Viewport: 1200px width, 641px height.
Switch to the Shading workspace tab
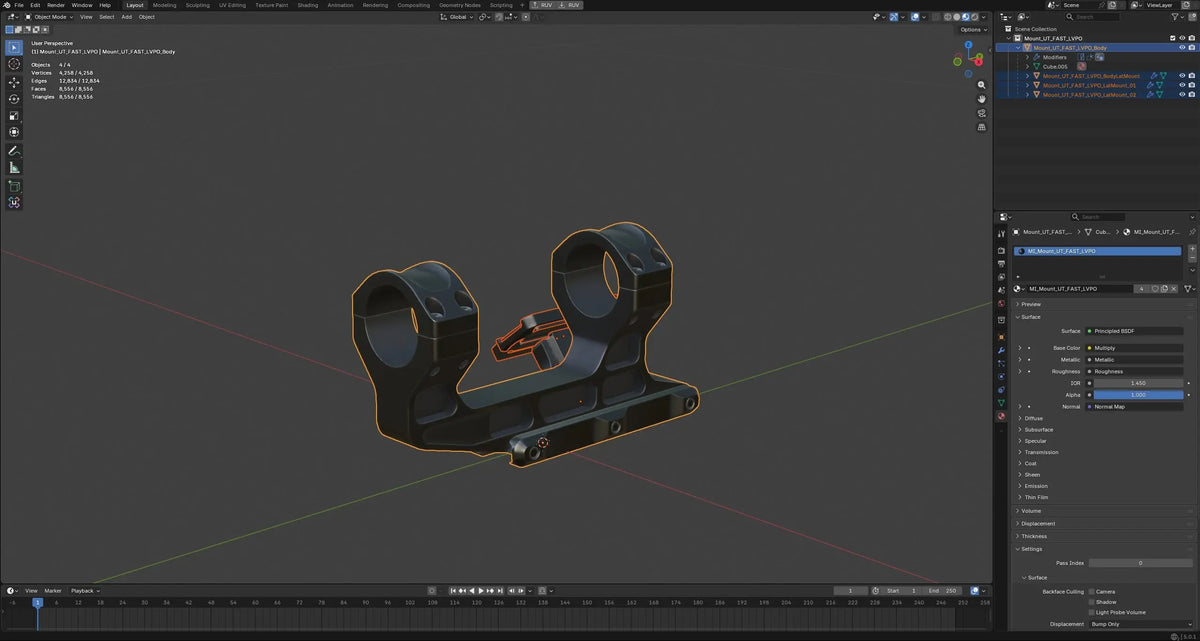308,5
